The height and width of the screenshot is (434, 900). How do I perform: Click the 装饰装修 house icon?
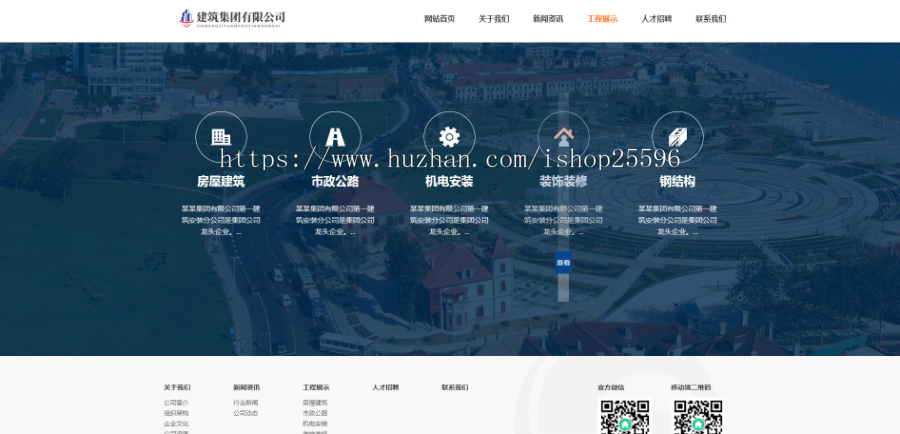[x=564, y=137]
